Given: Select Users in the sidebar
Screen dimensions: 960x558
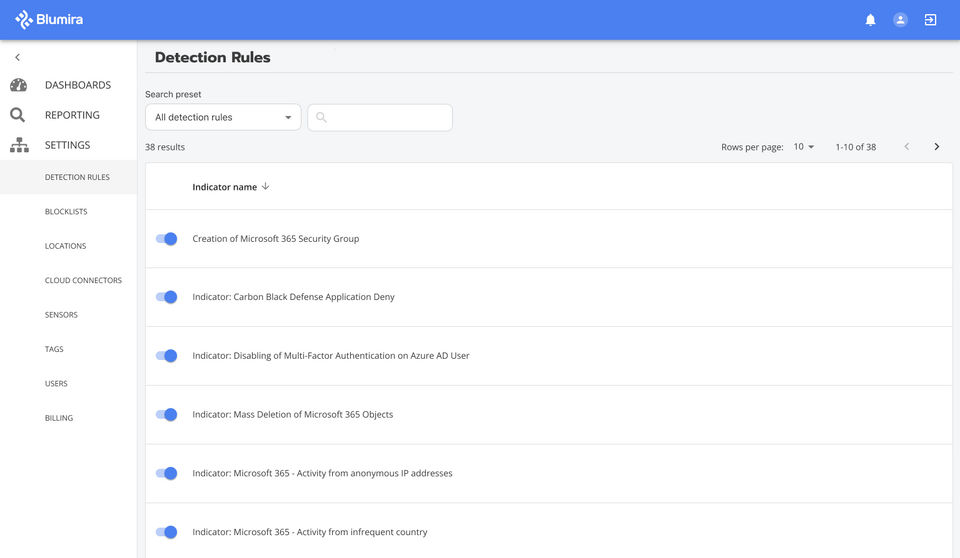Looking at the screenshot, I should [x=56, y=383].
